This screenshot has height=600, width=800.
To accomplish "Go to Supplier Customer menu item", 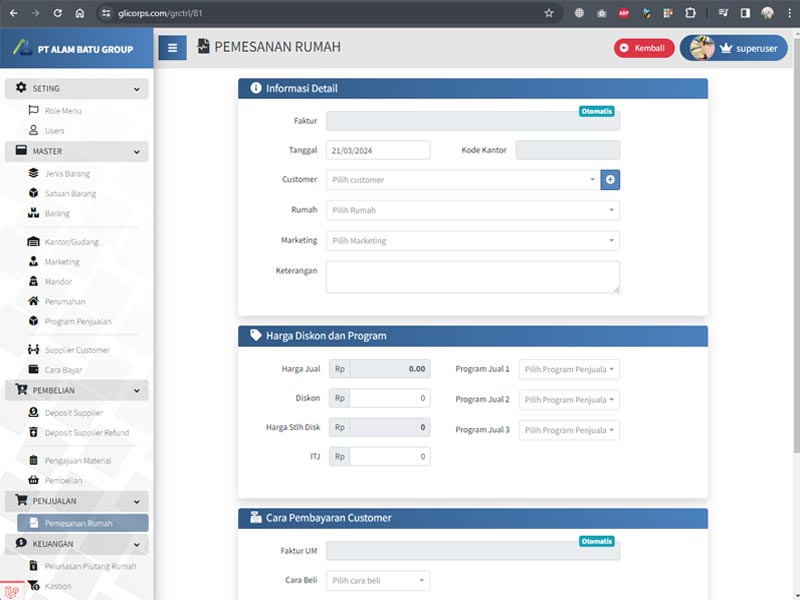I will tap(77, 350).
